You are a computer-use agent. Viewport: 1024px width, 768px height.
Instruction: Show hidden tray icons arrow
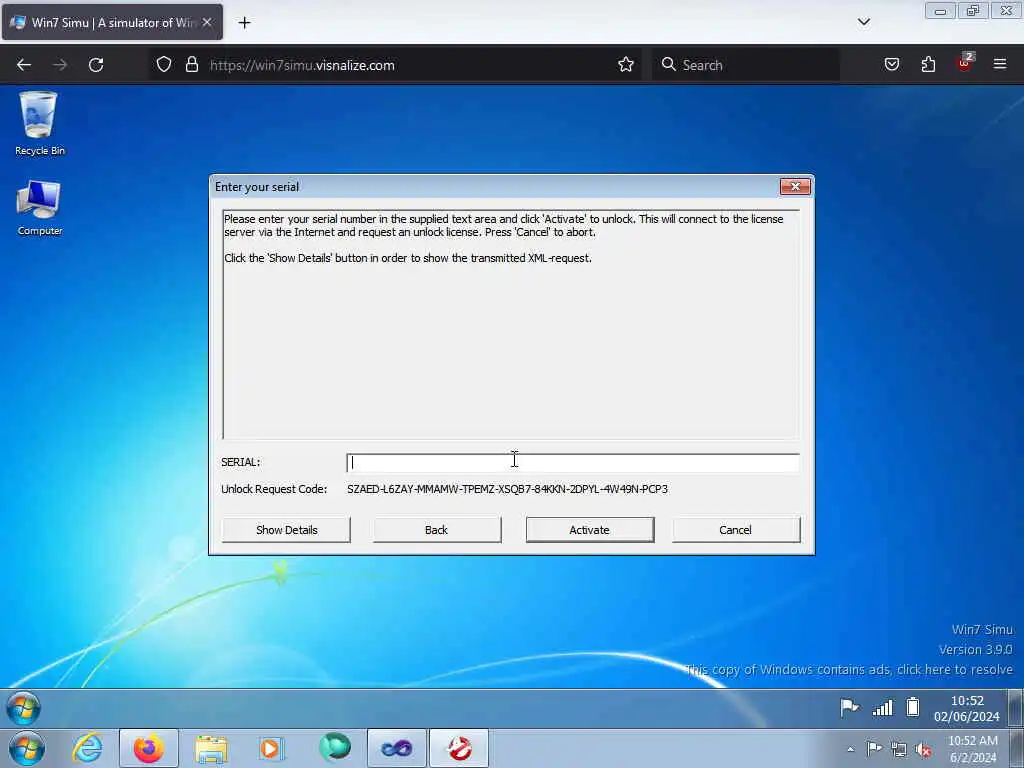(850, 749)
